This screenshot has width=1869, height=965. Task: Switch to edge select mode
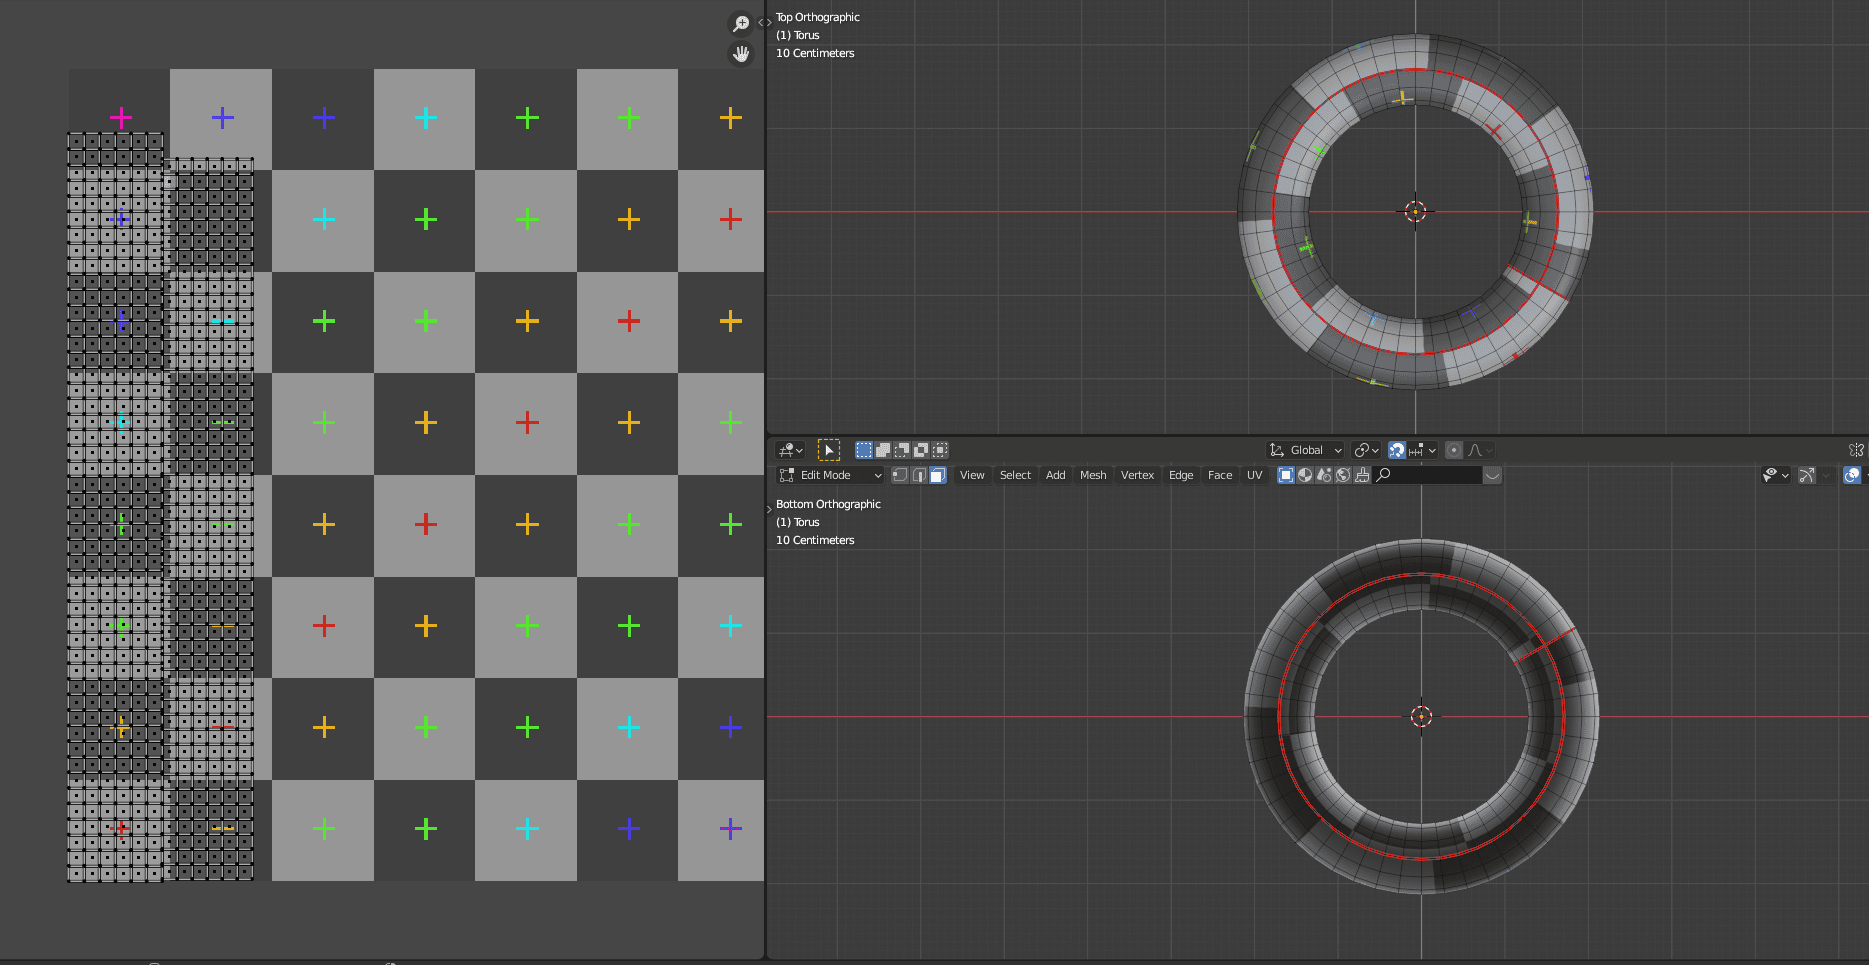pyautogui.click(x=919, y=475)
